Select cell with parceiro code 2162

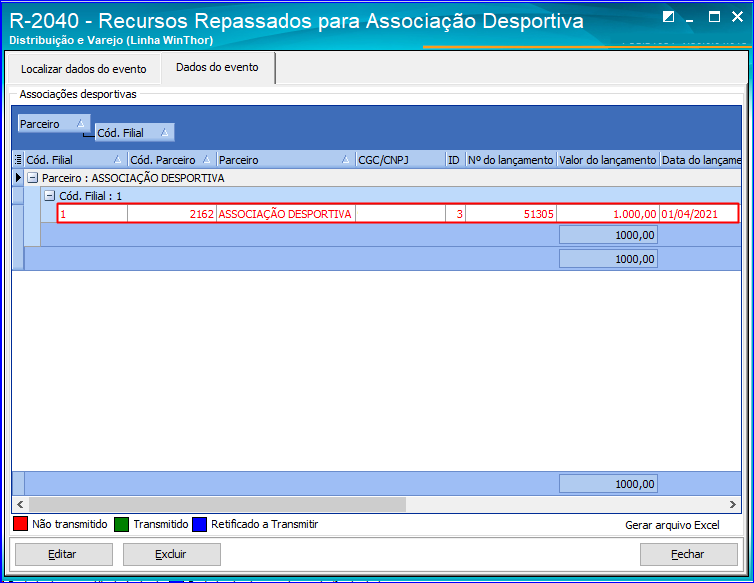[x=172, y=214]
